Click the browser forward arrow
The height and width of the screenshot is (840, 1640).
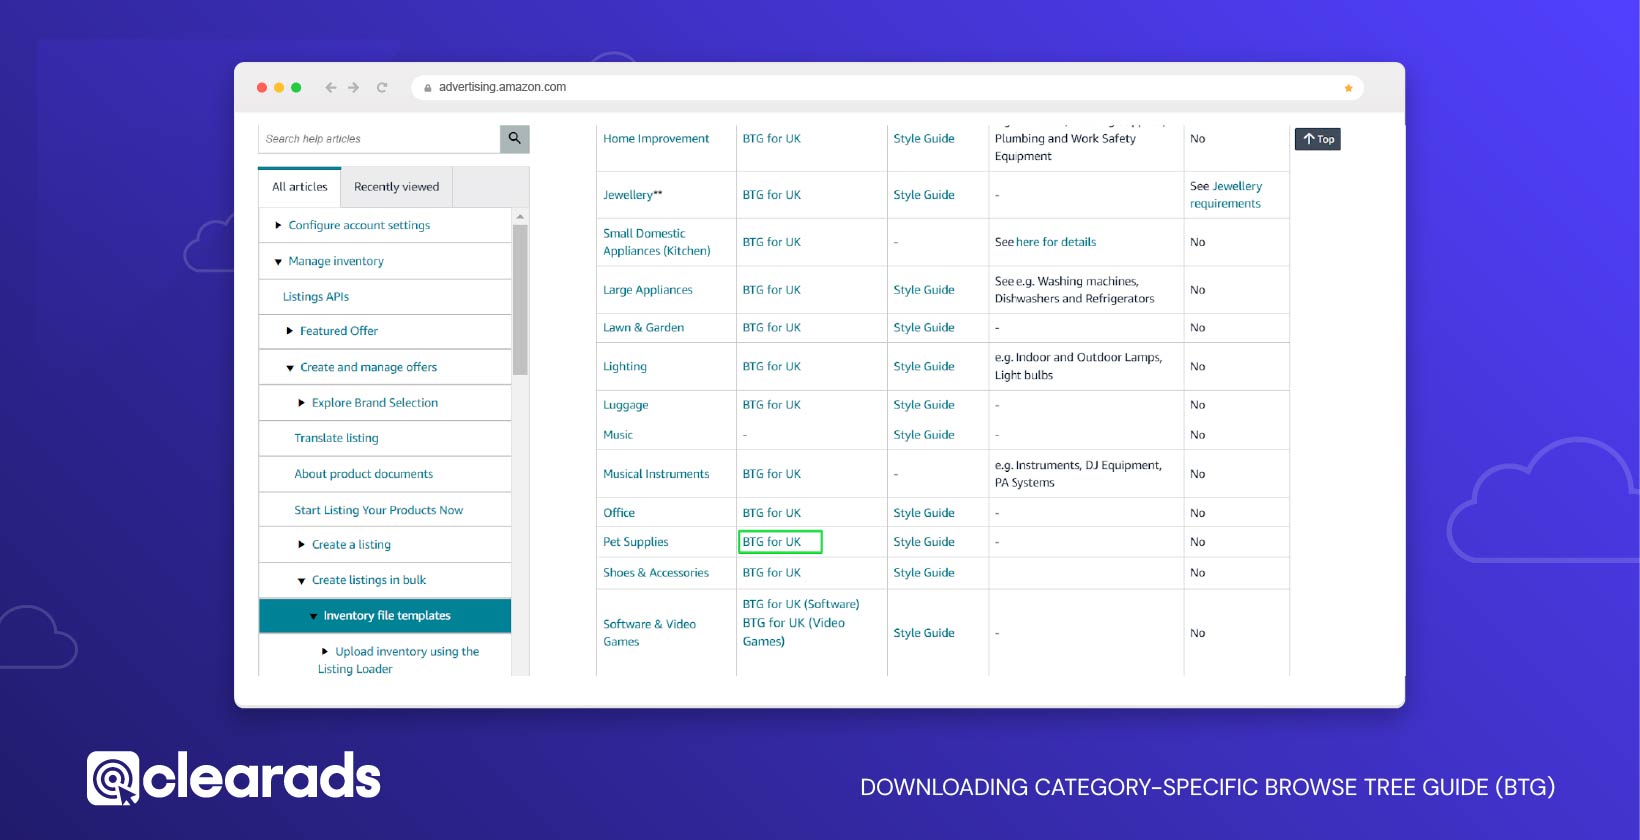click(x=354, y=88)
